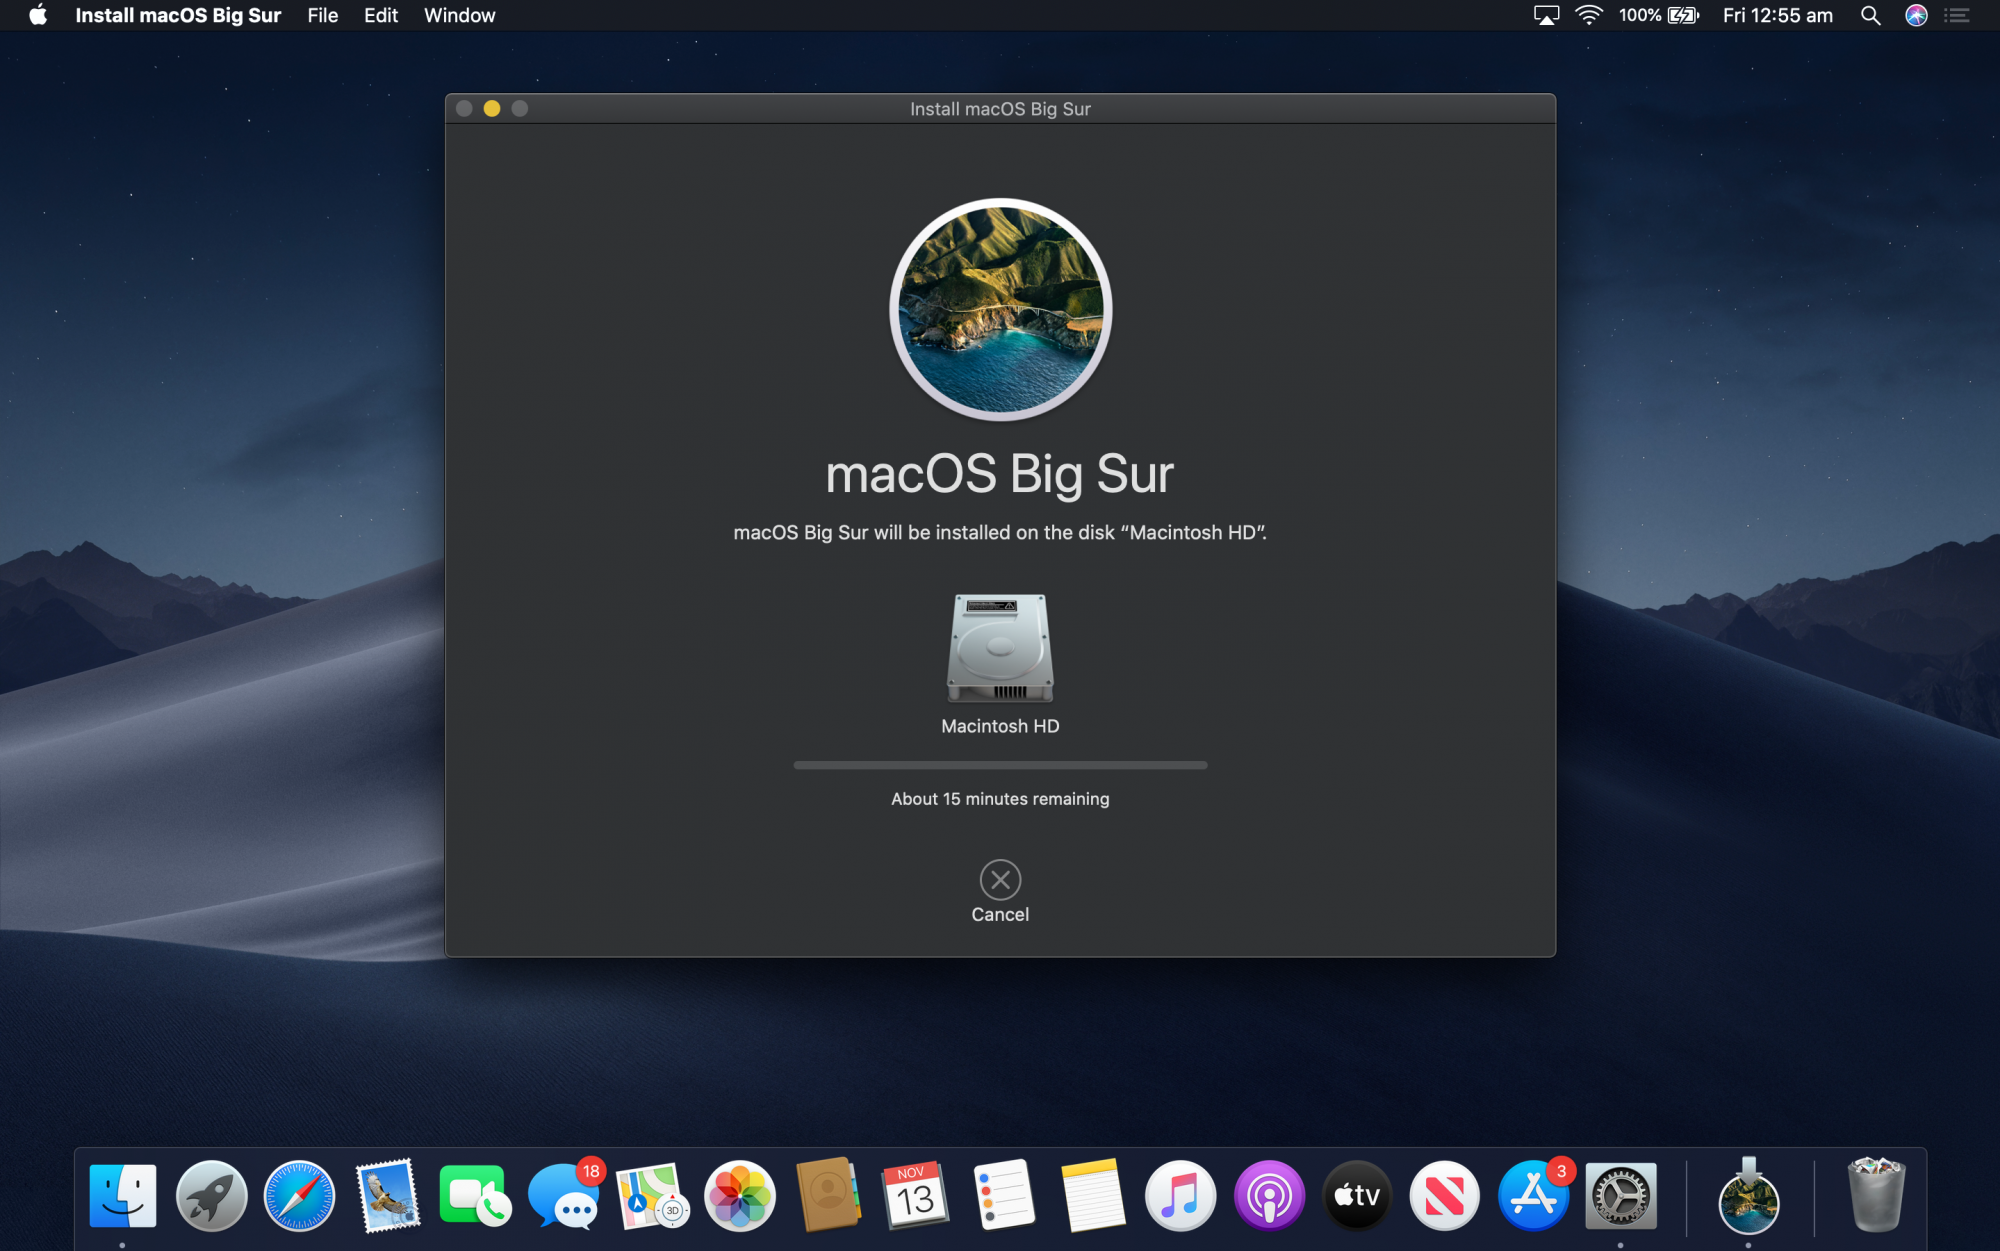Open Siri from the menu bar
This screenshot has width=2000, height=1251.
click(1916, 15)
